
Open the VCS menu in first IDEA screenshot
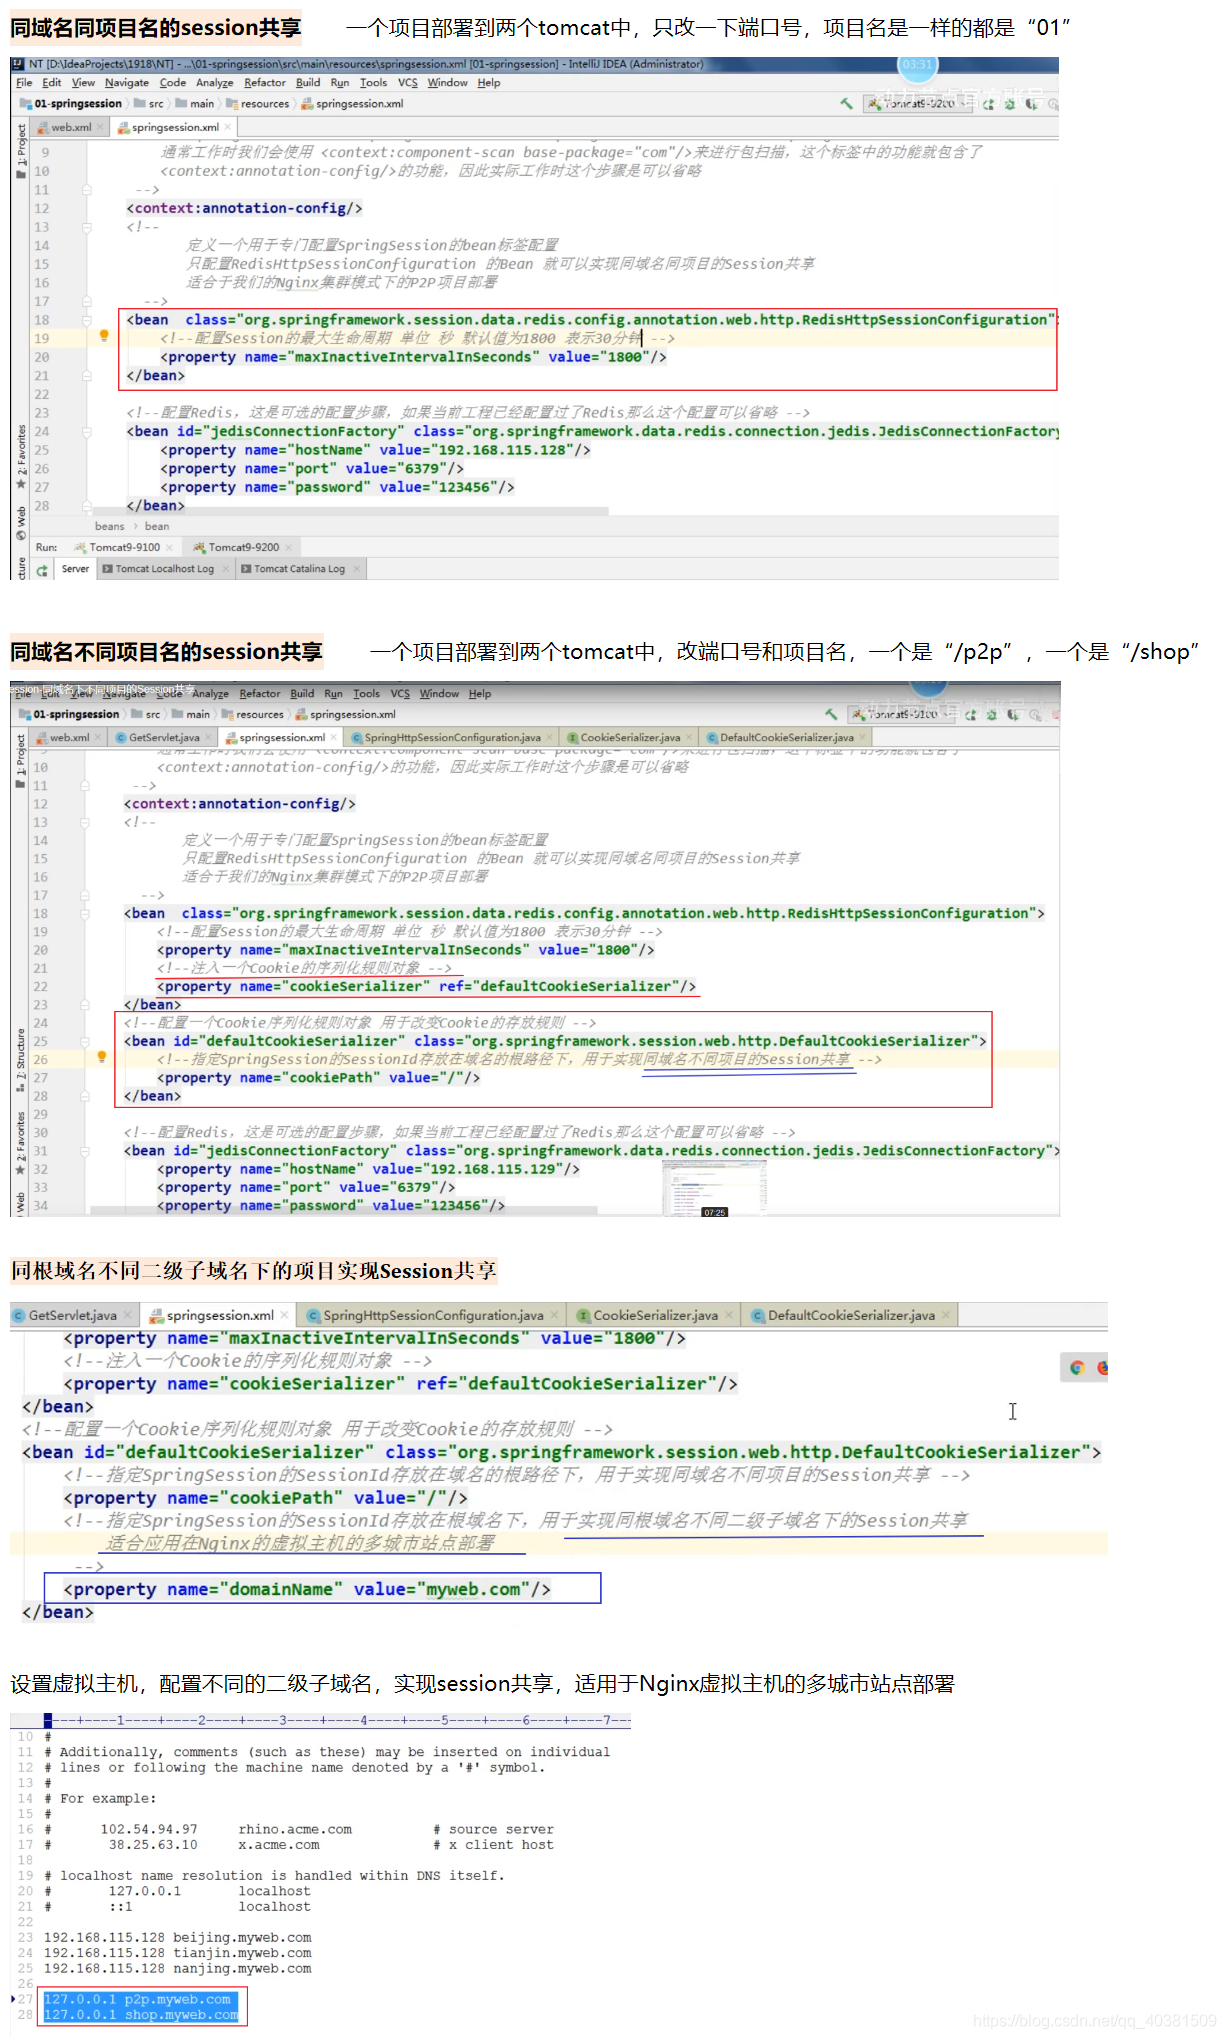click(408, 83)
